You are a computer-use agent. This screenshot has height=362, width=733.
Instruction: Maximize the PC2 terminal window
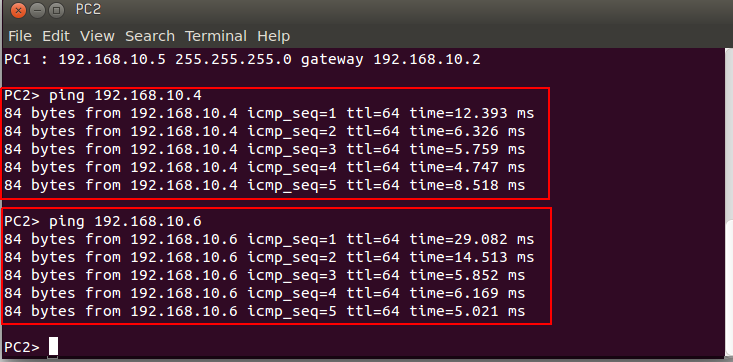point(57,10)
